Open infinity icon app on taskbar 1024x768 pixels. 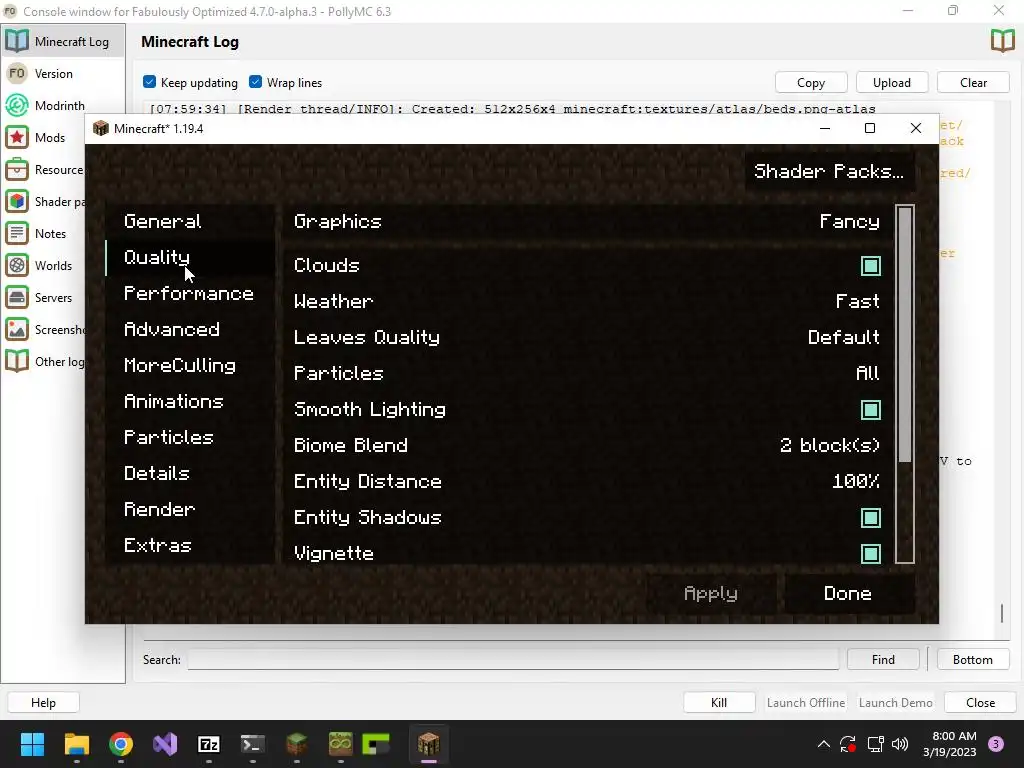(x=340, y=744)
